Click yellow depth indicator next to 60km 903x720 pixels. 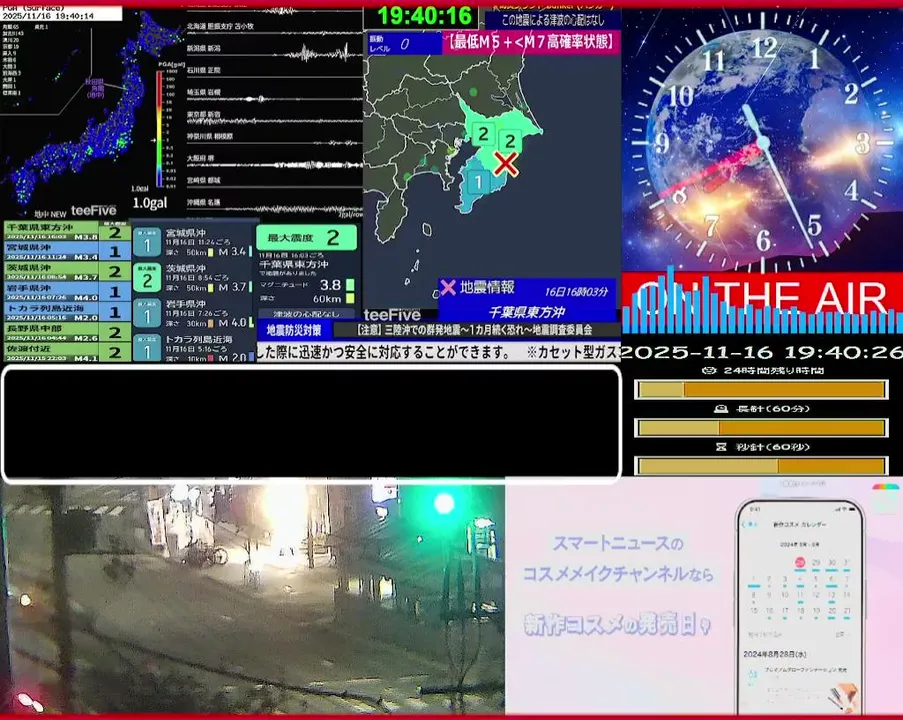click(x=350, y=298)
